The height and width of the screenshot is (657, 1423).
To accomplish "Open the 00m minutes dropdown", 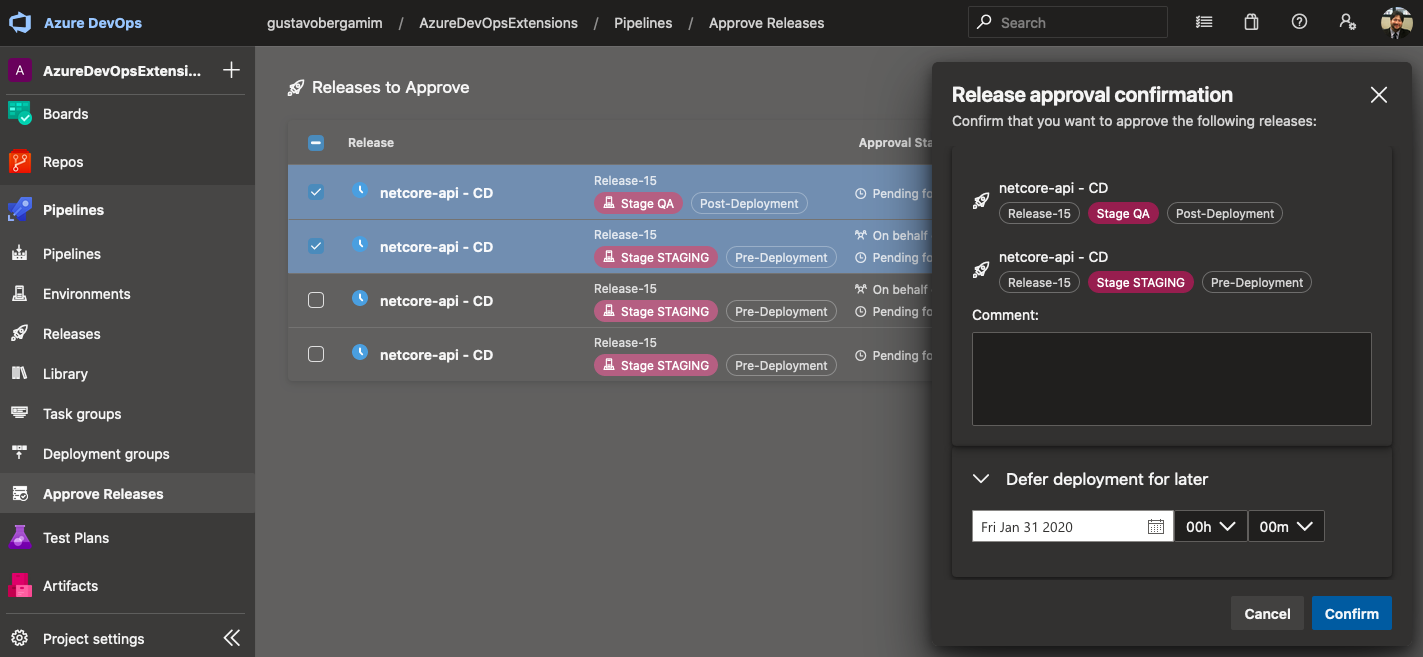I will tap(1286, 527).
